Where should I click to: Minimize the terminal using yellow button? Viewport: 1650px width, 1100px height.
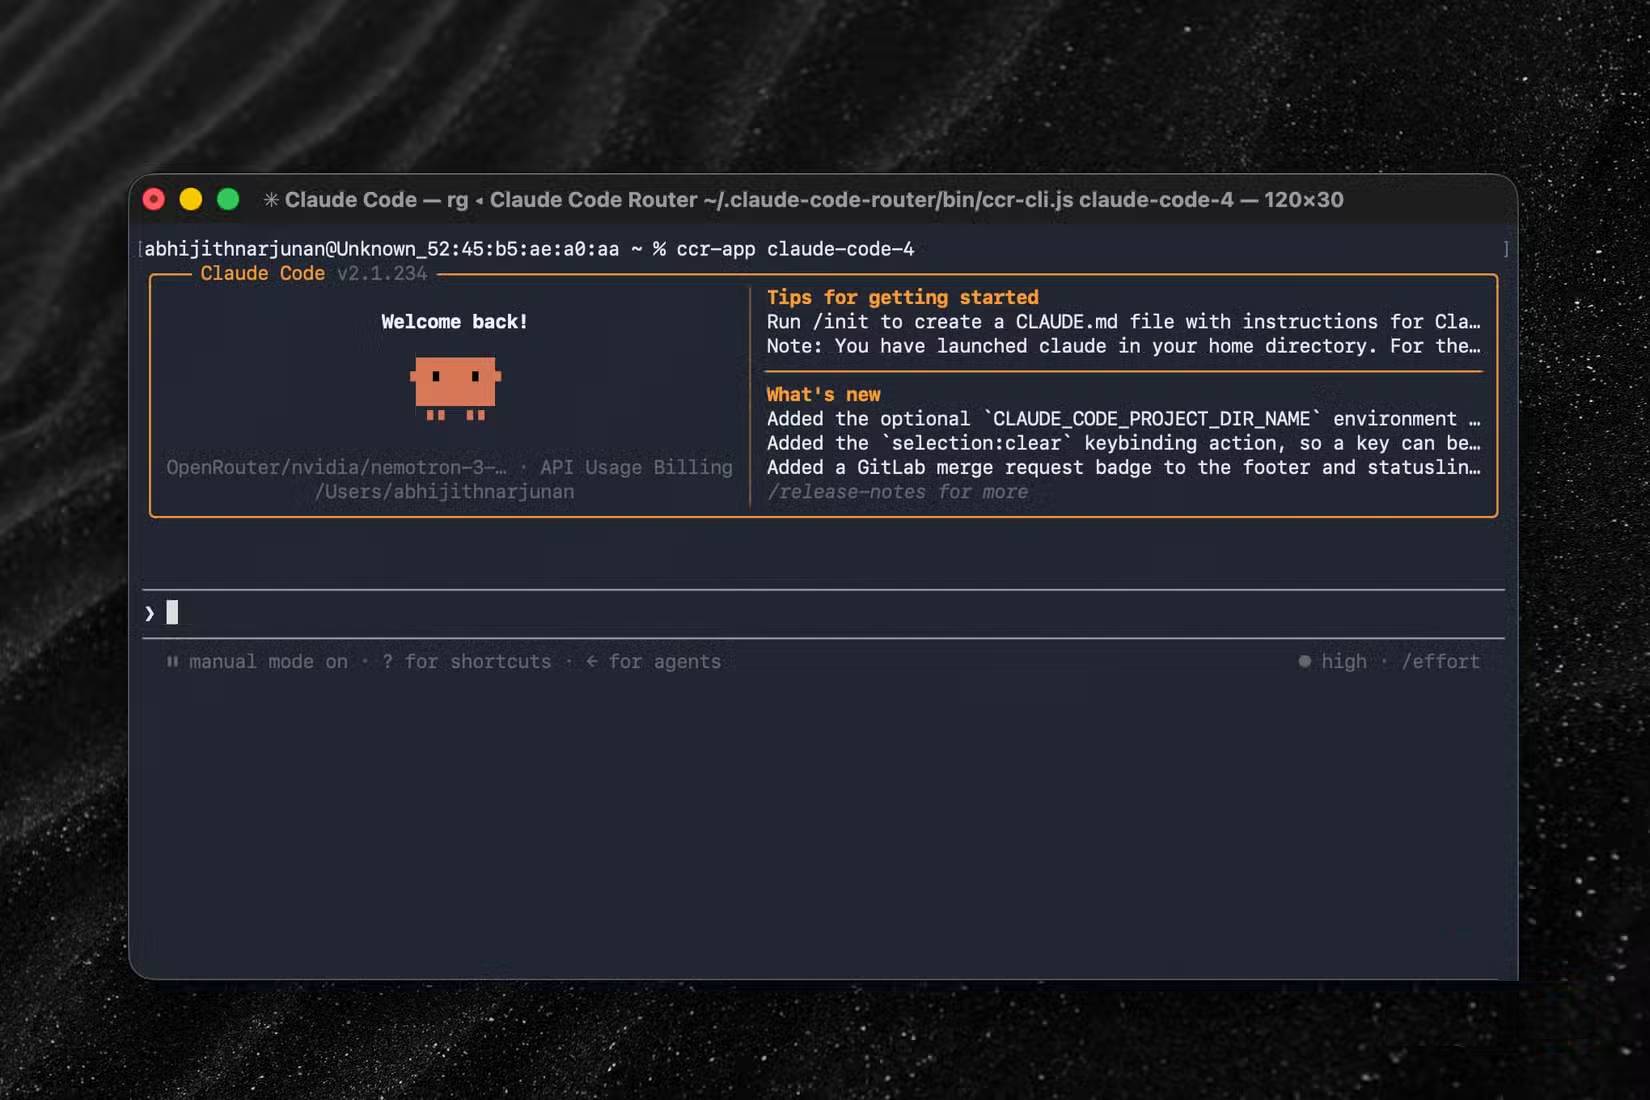tap(191, 199)
